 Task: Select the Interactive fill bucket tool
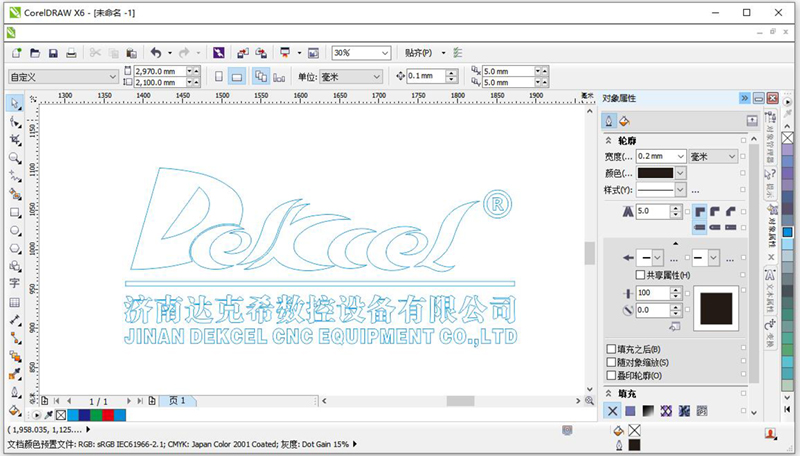pos(15,411)
